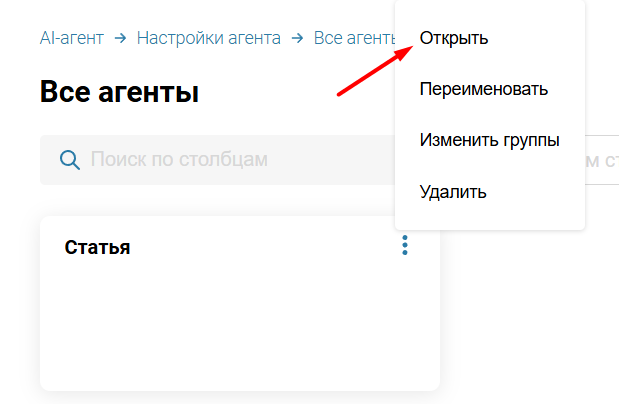The width and height of the screenshot is (619, 404).
Task: Open Настройки агента breadcrumb link
Action: (x=208, y=38)
